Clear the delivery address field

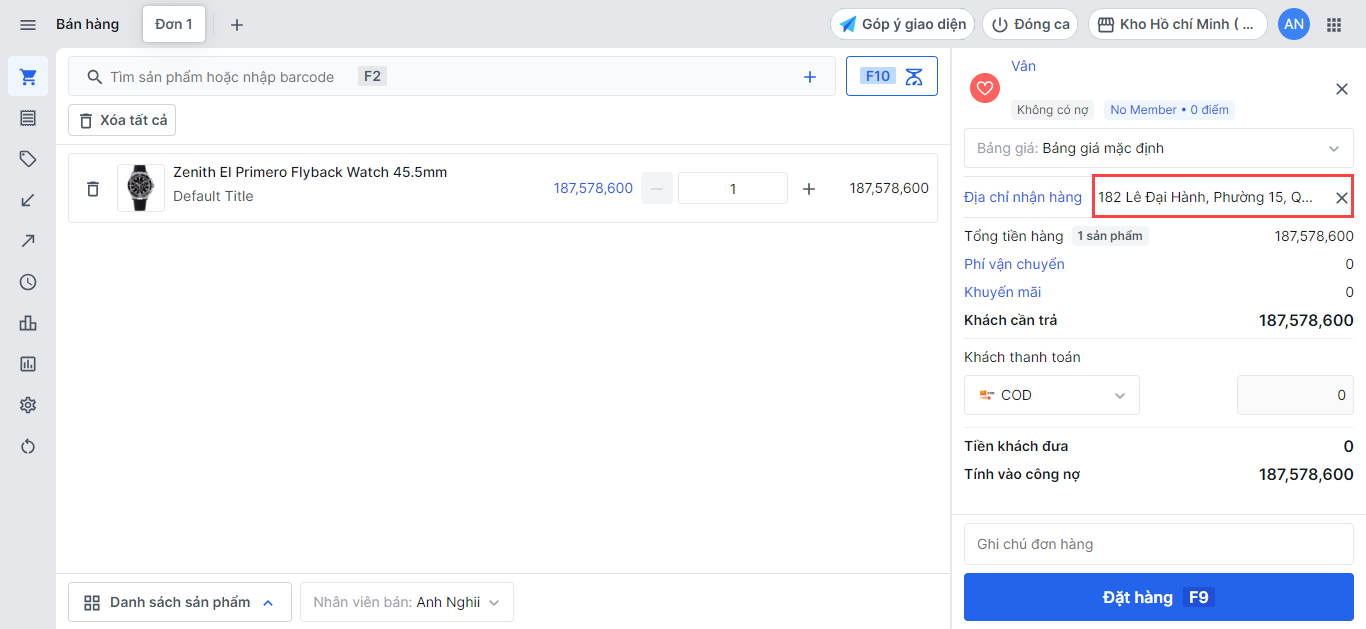1342,198
